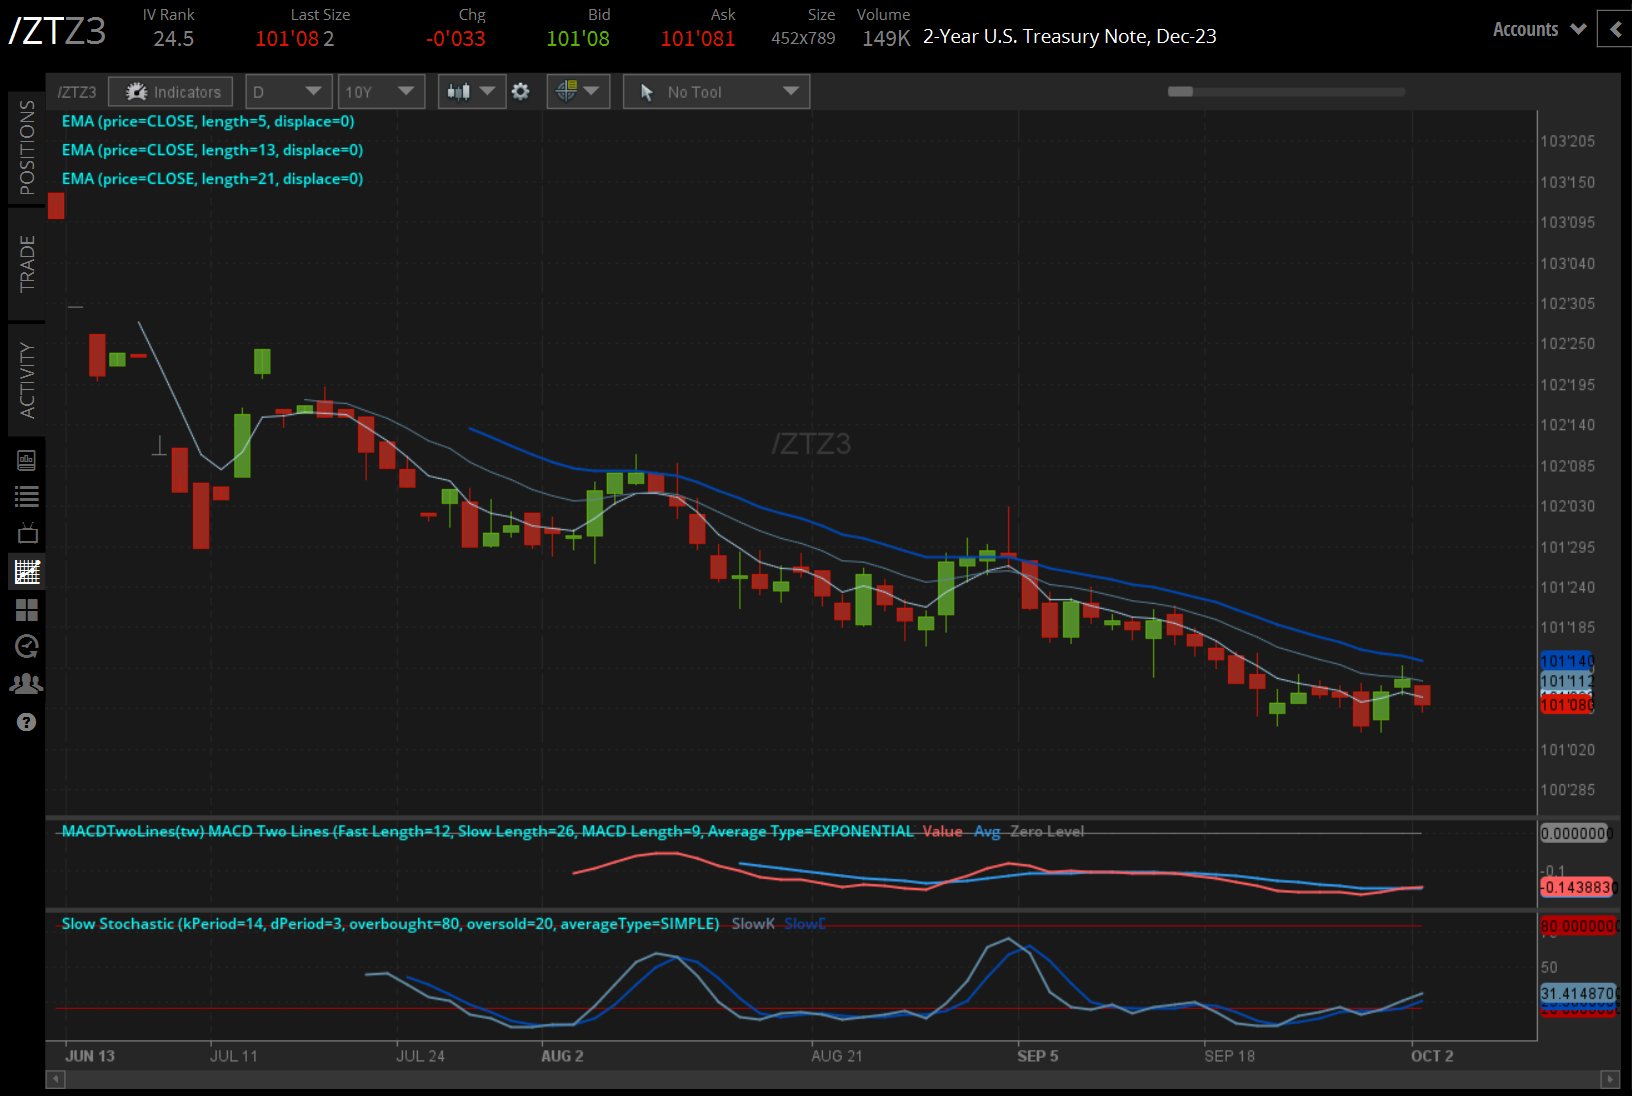Click the MACDTwoLines study label
This screenshot has width=1632, height=1096.
[x=488, y=831]
